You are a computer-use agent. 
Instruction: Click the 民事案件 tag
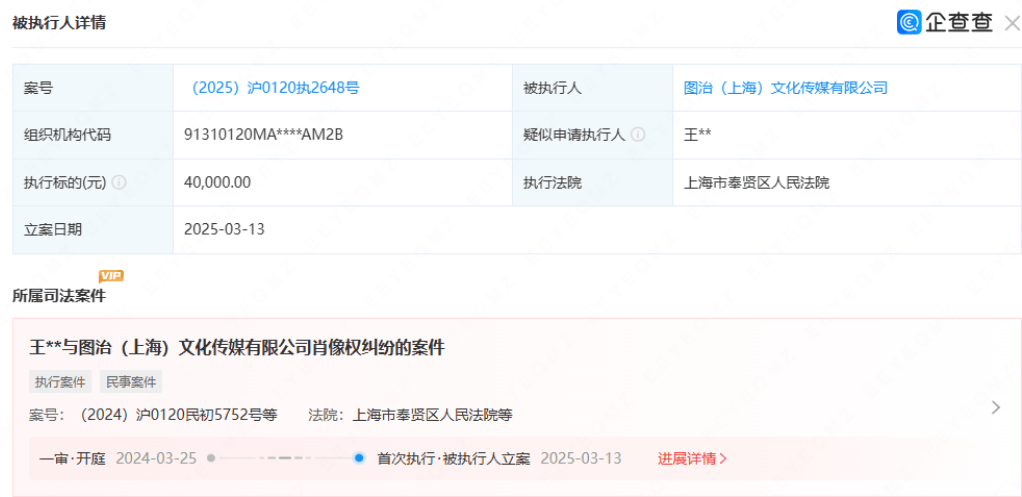[131, 382]
